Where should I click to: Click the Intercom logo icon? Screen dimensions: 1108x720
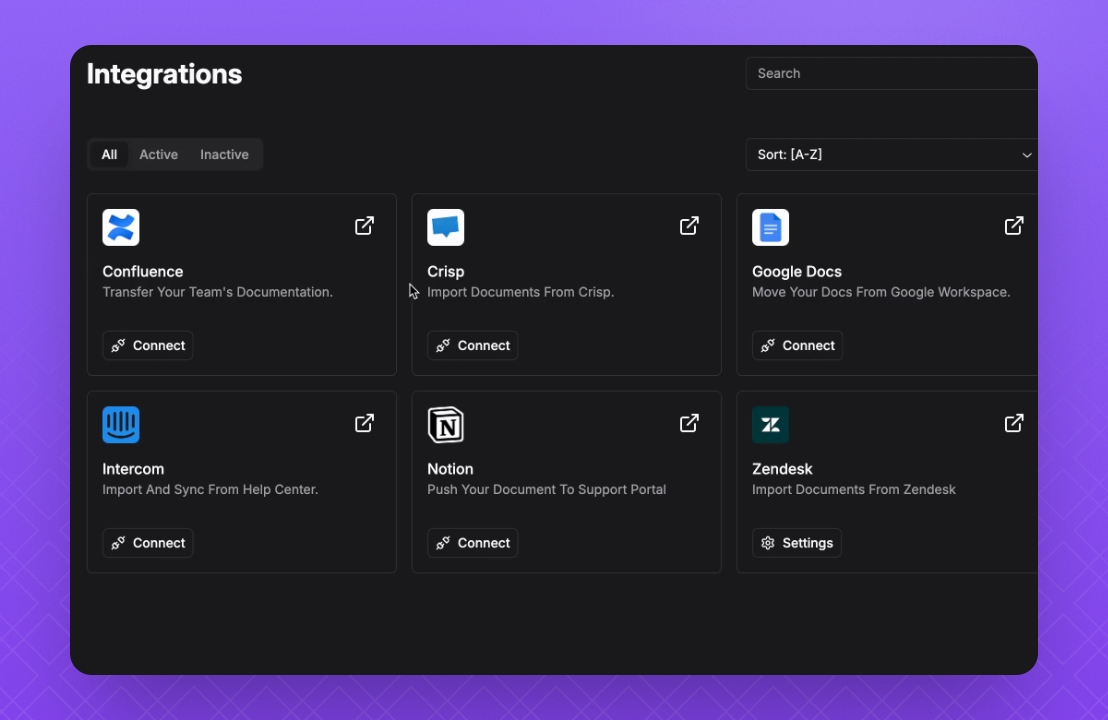point(121,425)
